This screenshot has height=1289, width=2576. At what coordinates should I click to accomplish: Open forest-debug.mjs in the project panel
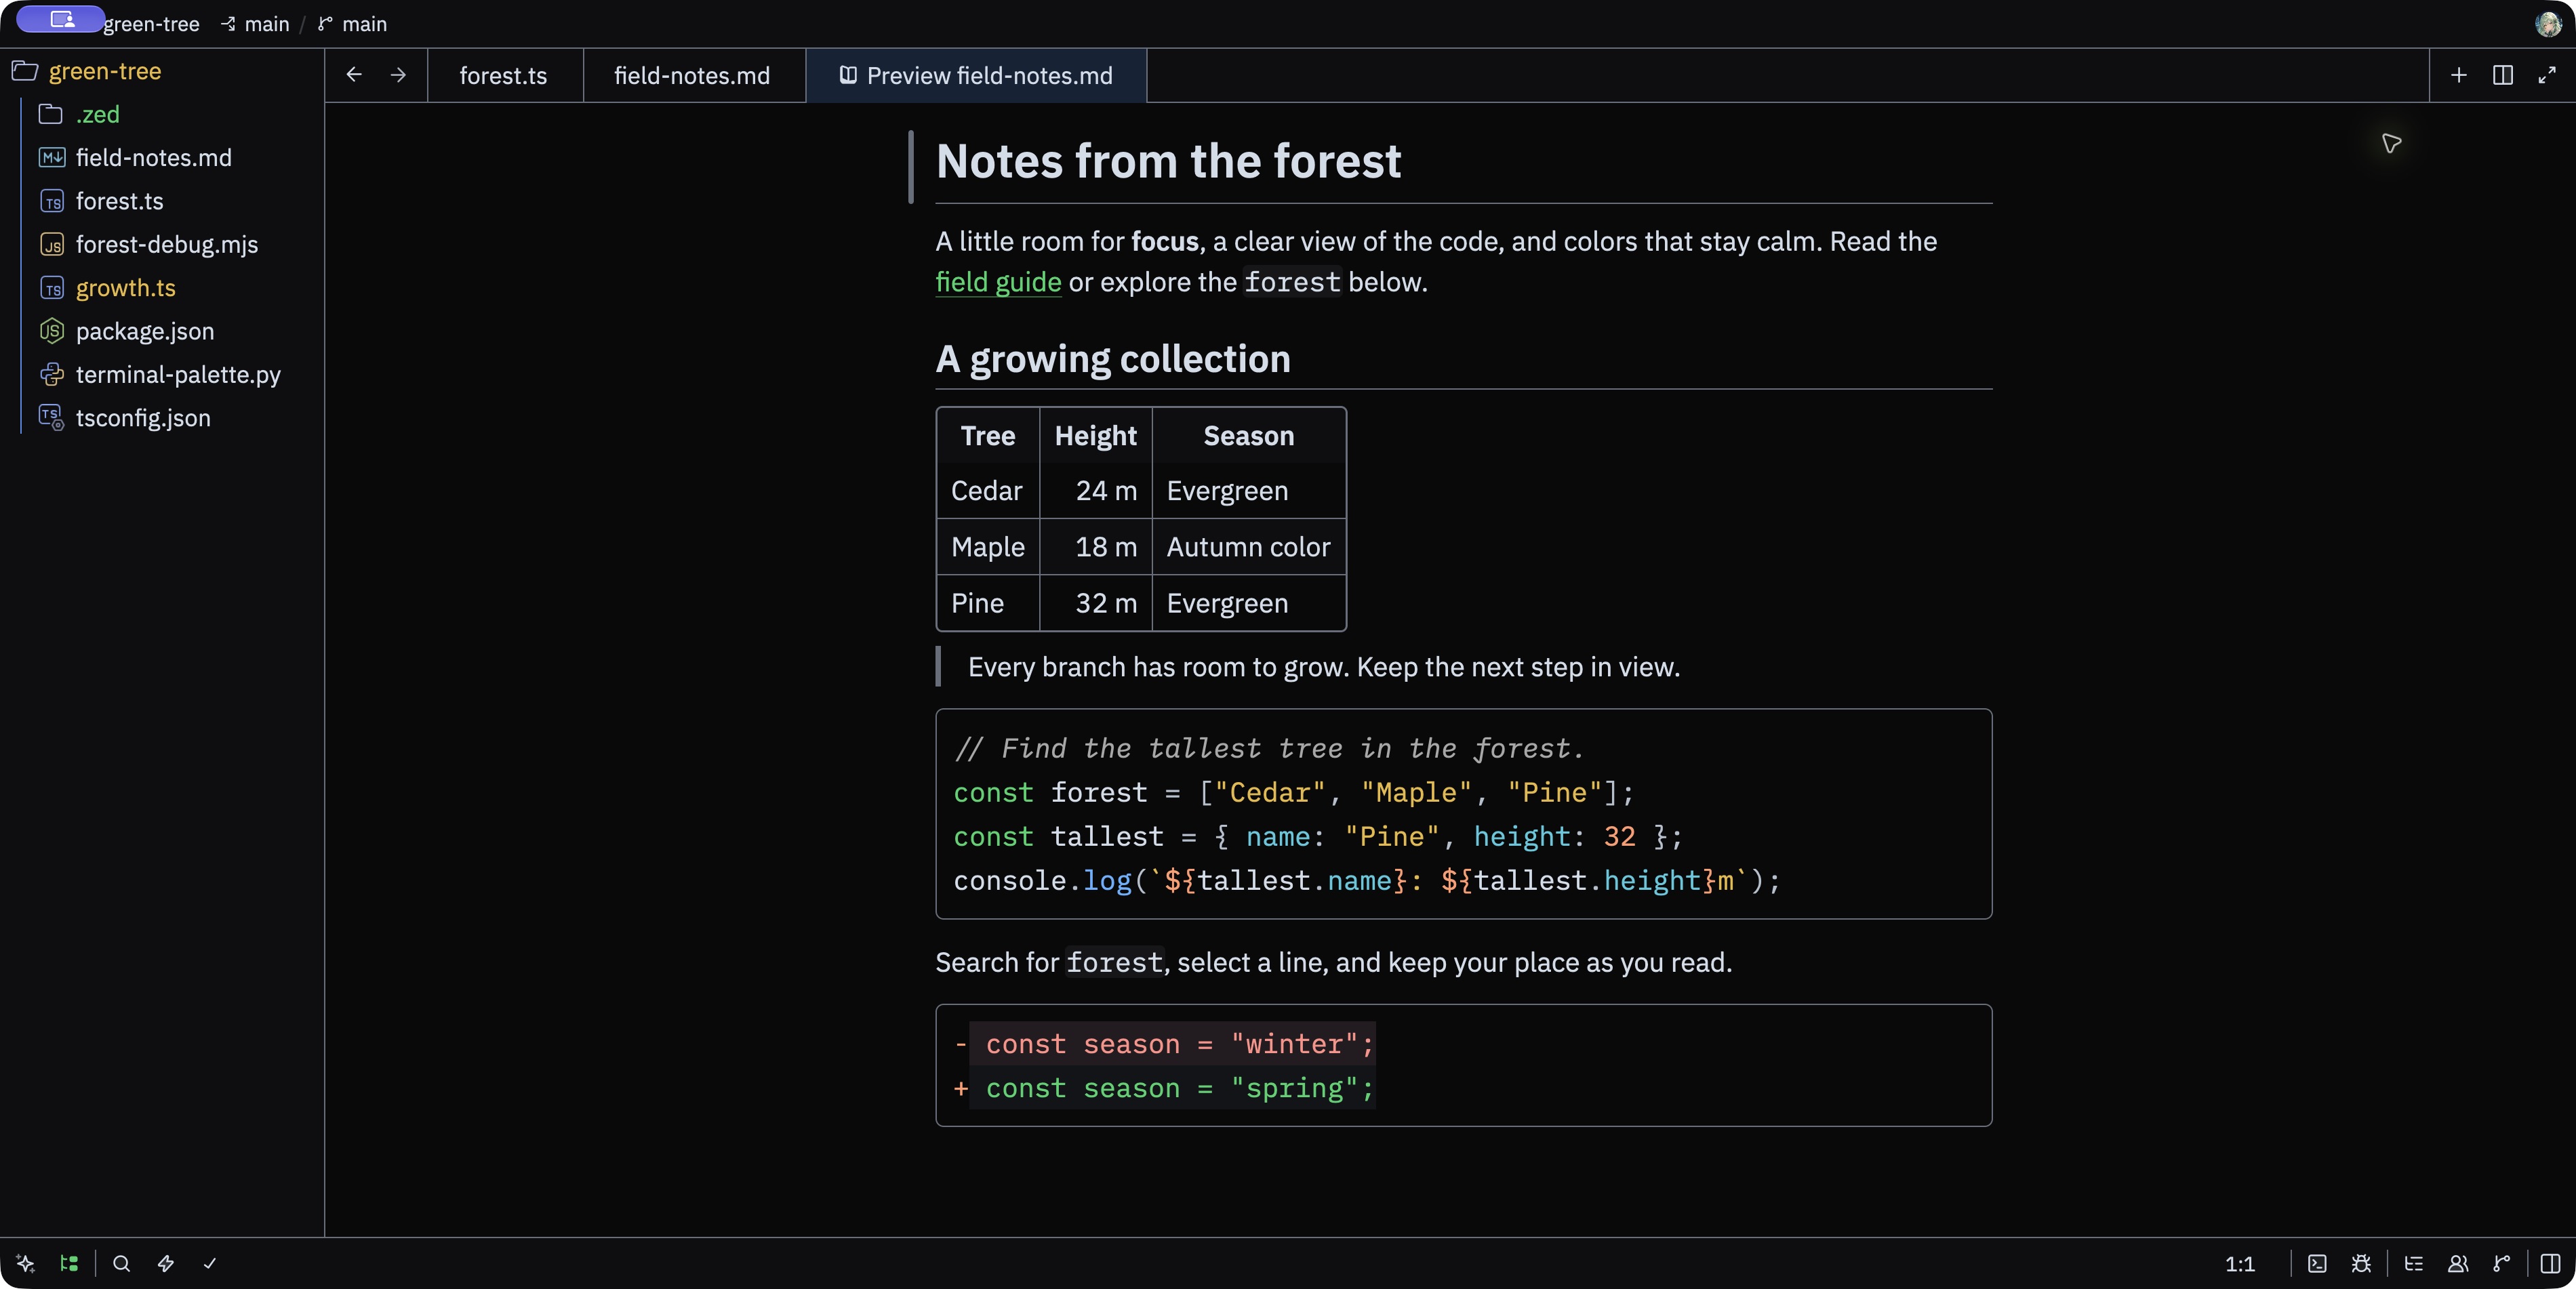pyautogui.click(x=167, y=244)
